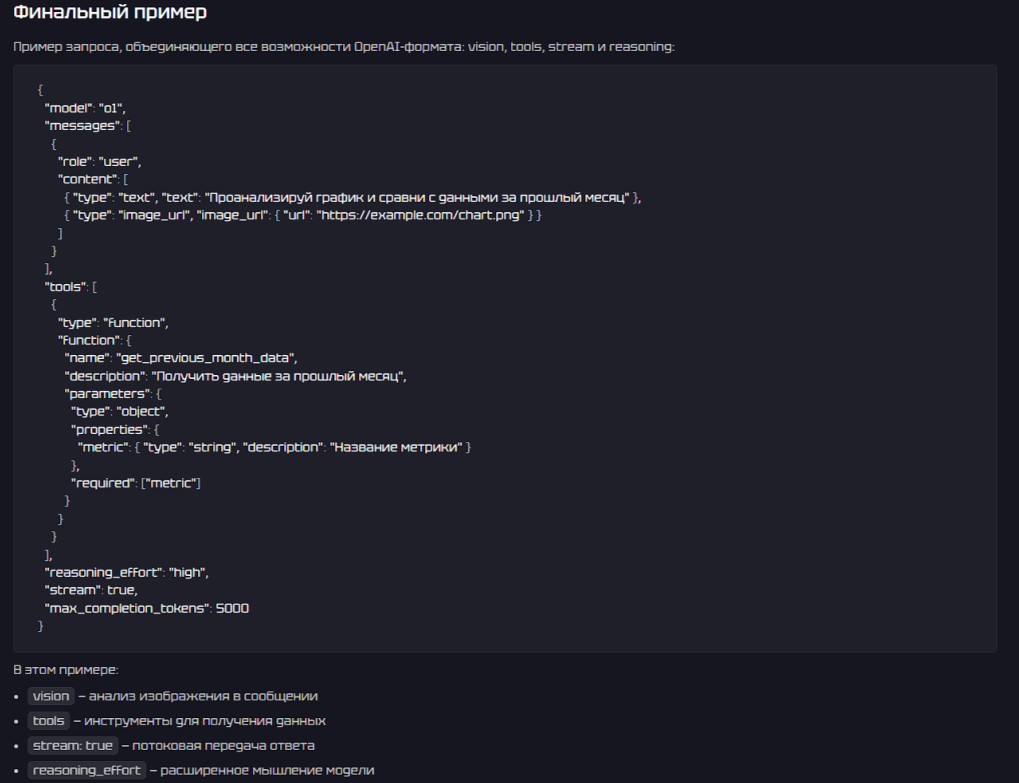Click the "reasoning_effort" badge in the bullet list
Screen dimensions: 1019x783
pos(86,771)
